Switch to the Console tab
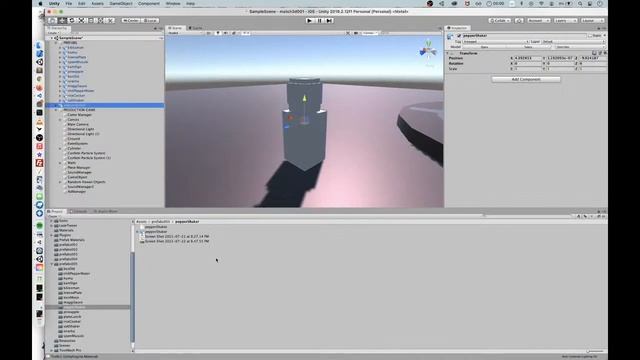 pos(78,211)
